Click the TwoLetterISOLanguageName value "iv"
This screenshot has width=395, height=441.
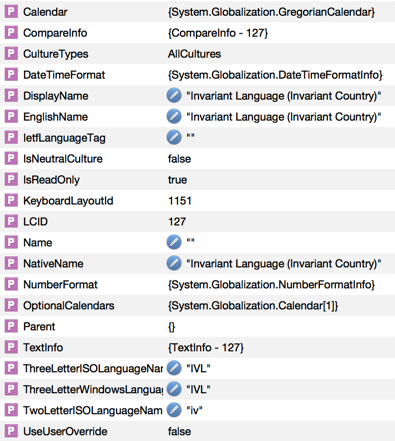194,410
